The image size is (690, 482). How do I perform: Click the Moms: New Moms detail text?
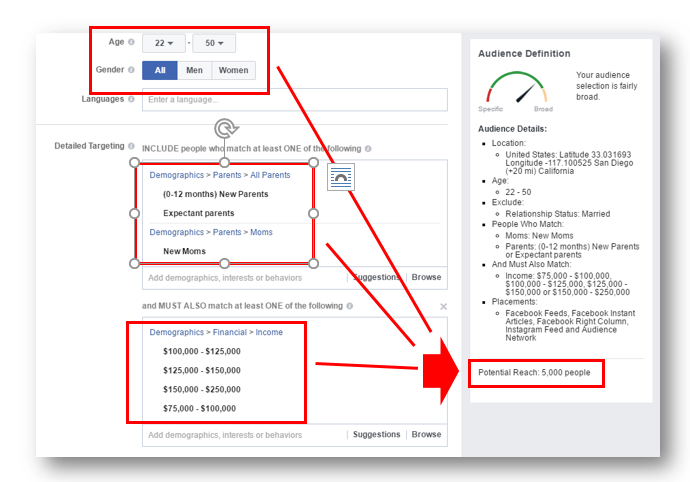(x=539, y=236)
